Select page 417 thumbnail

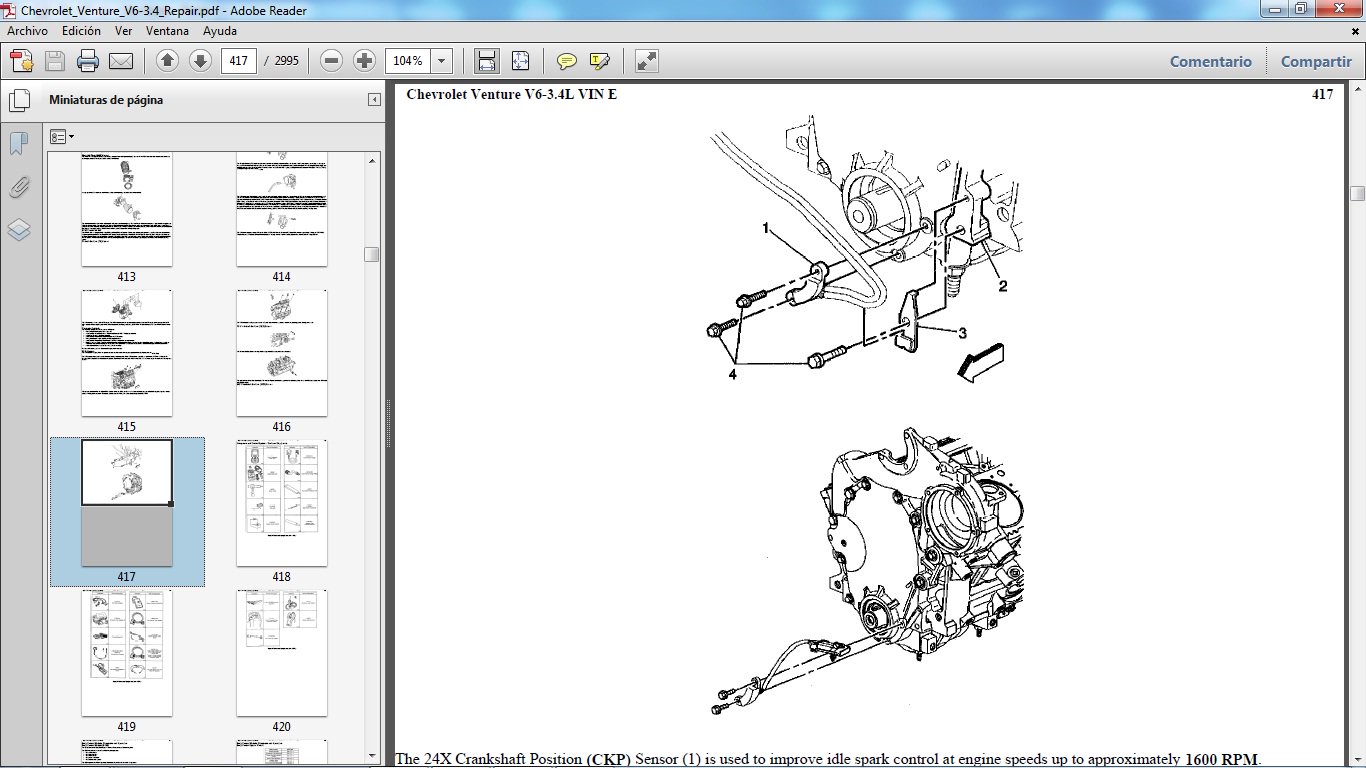click(127, 503)
